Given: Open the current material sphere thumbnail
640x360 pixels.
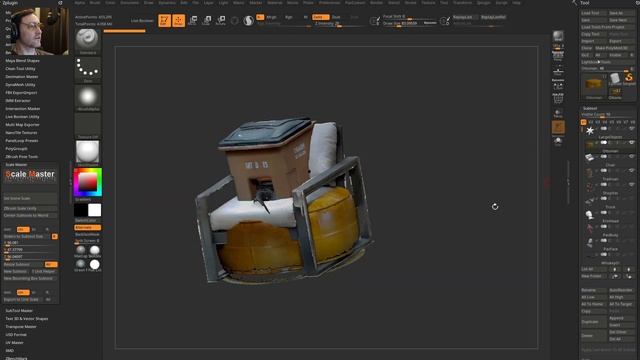Looking at the screenshot, I should pyautogui.click(x=88, y=153).
